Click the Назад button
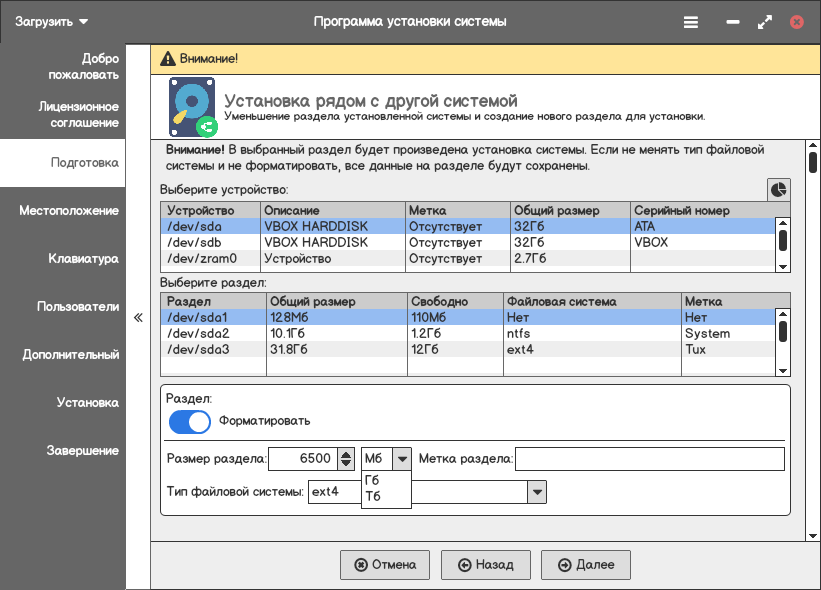The width and height of the screenshot is (821, 590). pos(485,565)
